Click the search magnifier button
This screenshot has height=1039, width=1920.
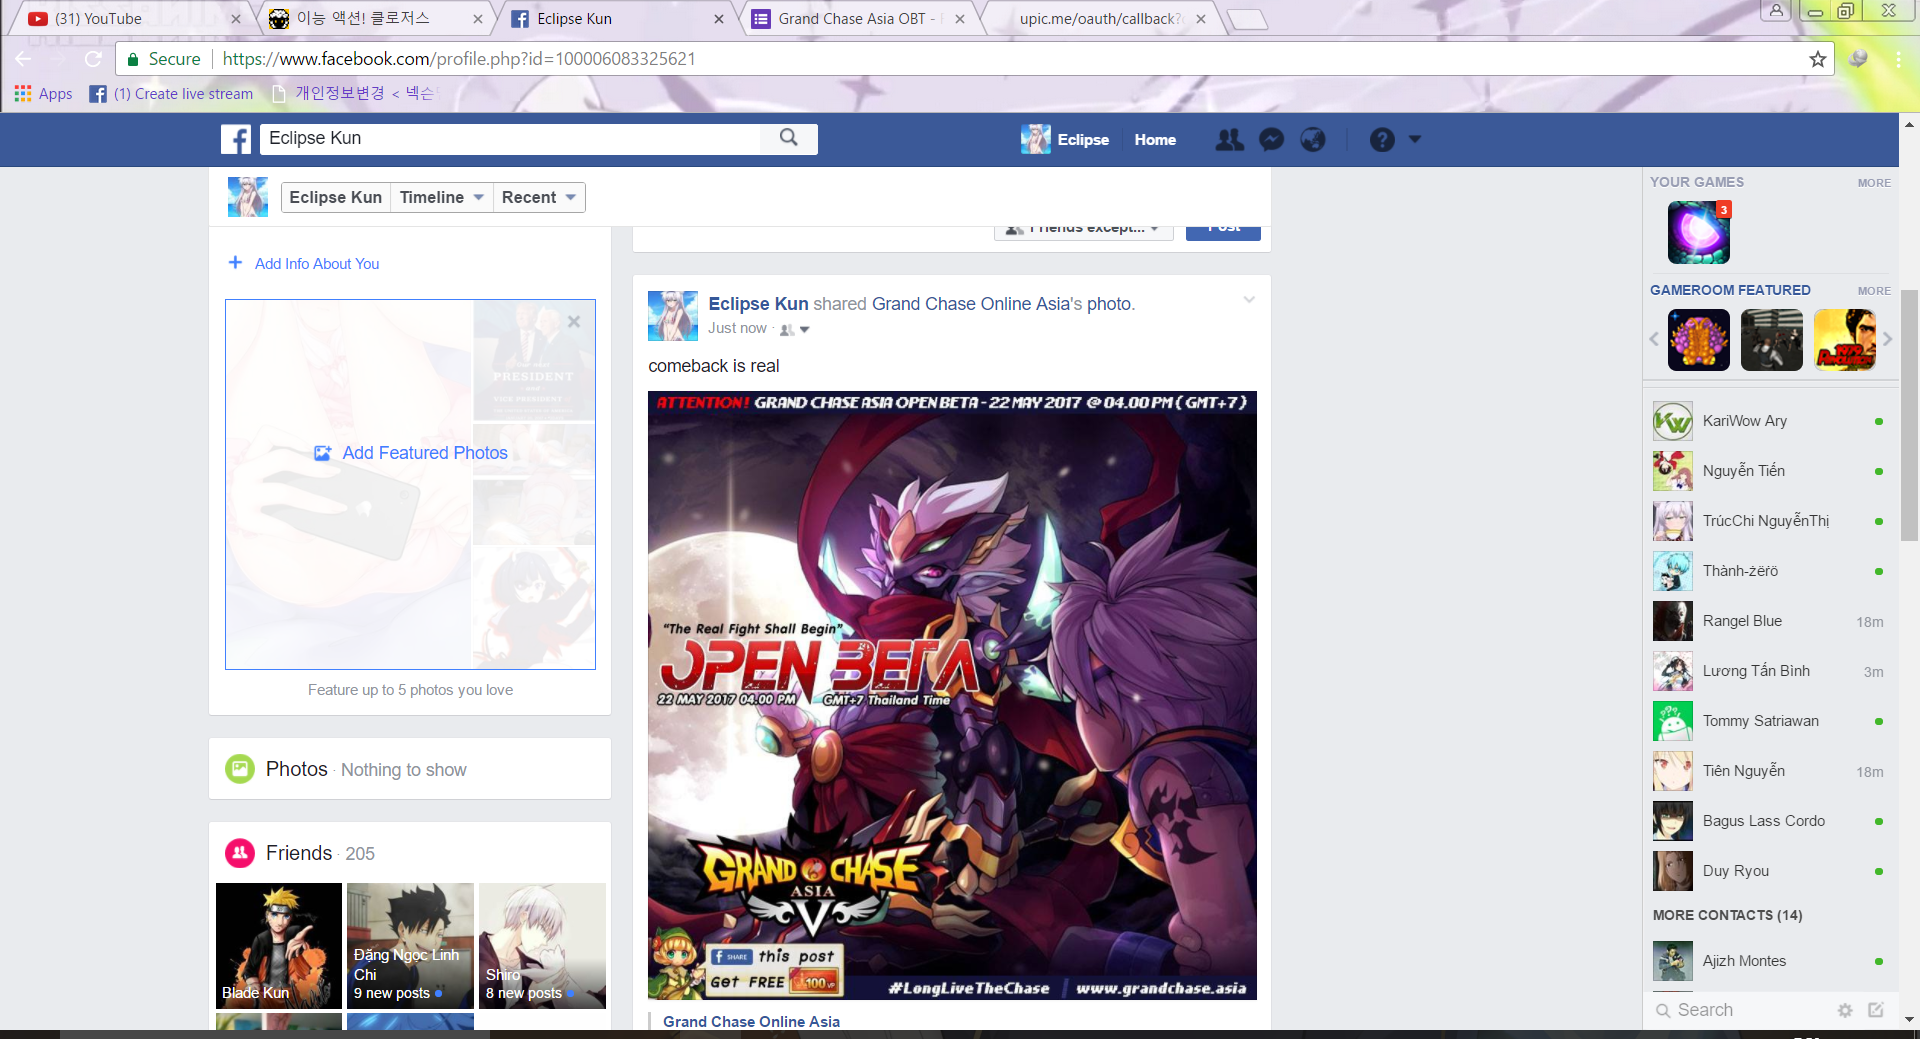pos(789,138)
